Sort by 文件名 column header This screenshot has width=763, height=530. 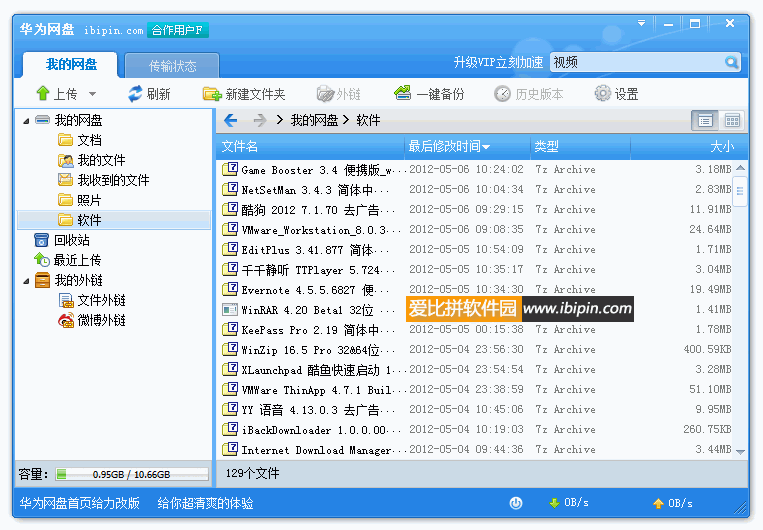310,146
